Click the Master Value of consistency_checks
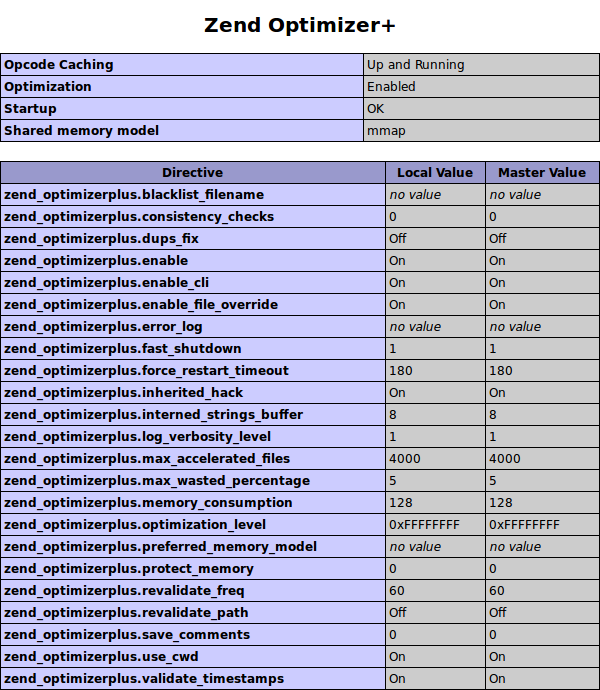Image resolution: width=600 pixels, height=690 pixels. pyautogui.click(x=493, y=217)
